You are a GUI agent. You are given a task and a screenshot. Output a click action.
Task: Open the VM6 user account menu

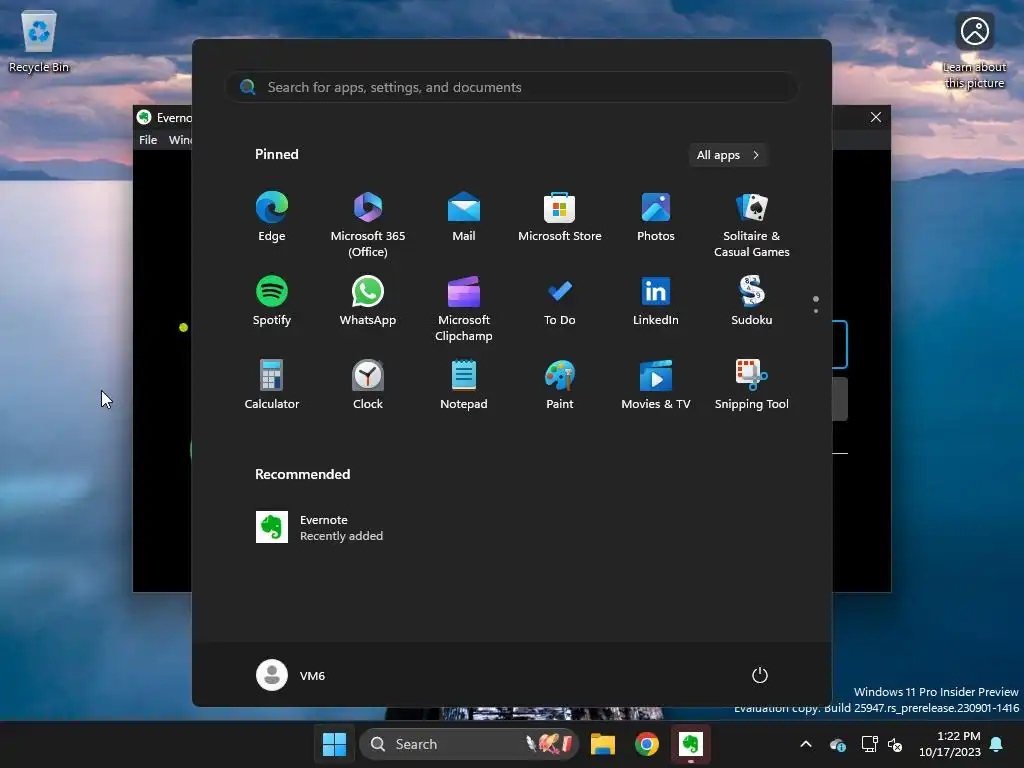coord(291,675)
